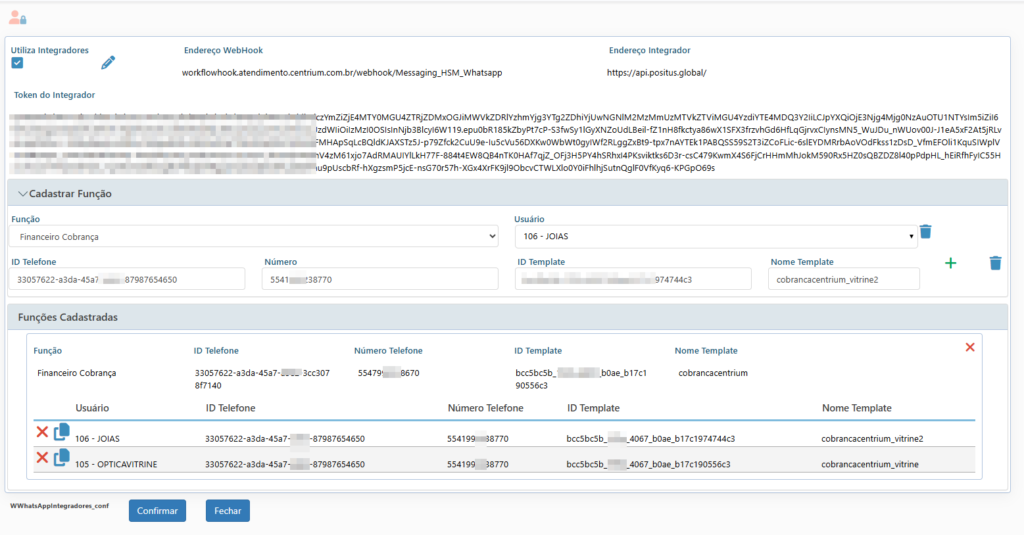Click the Funções Cadastradas section header
1024x535 pixels.
68,317
